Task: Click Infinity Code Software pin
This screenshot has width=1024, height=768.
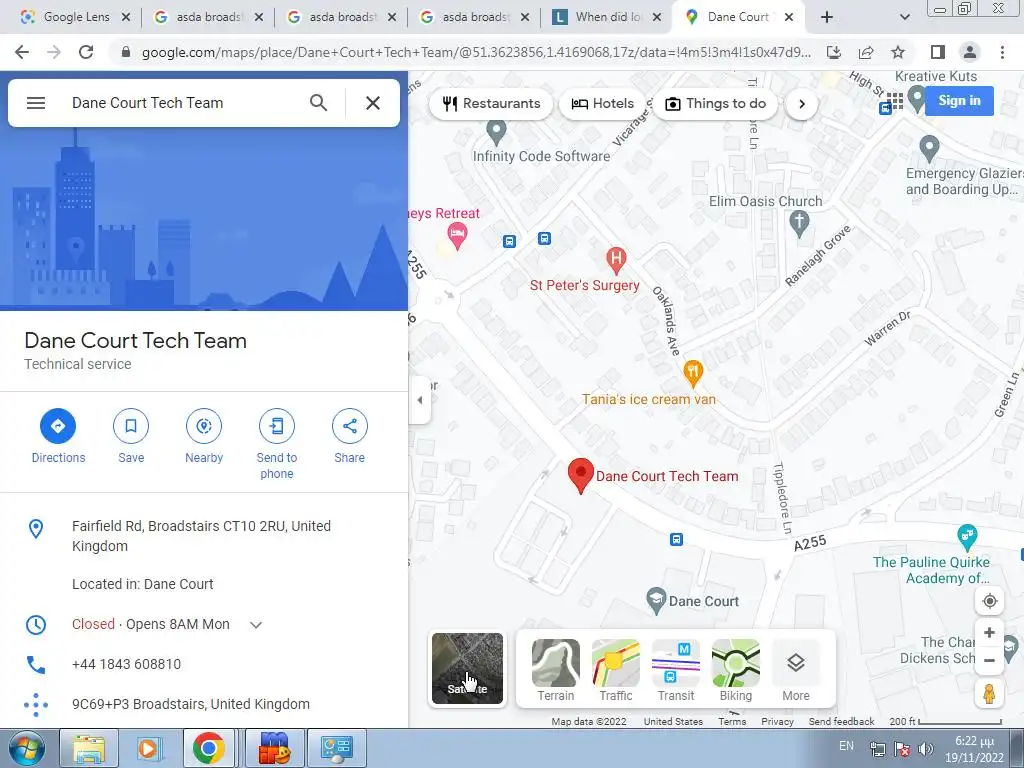Action: click(496, 133)
